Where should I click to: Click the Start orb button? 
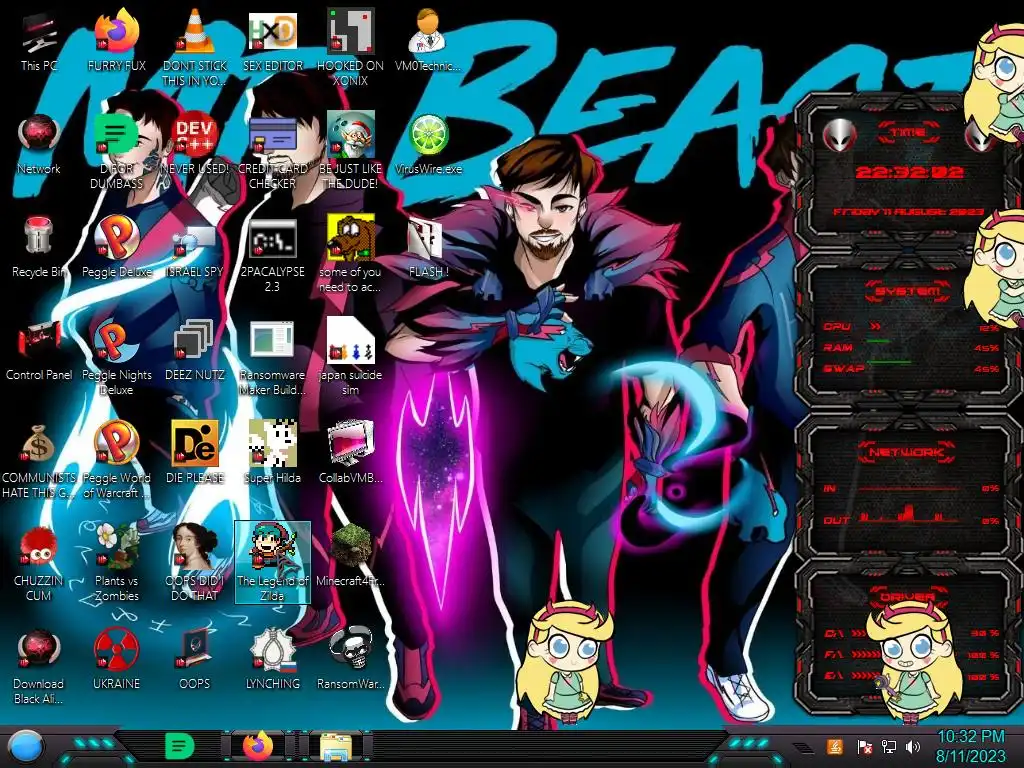pyautogui.click(x=25, y=747)
